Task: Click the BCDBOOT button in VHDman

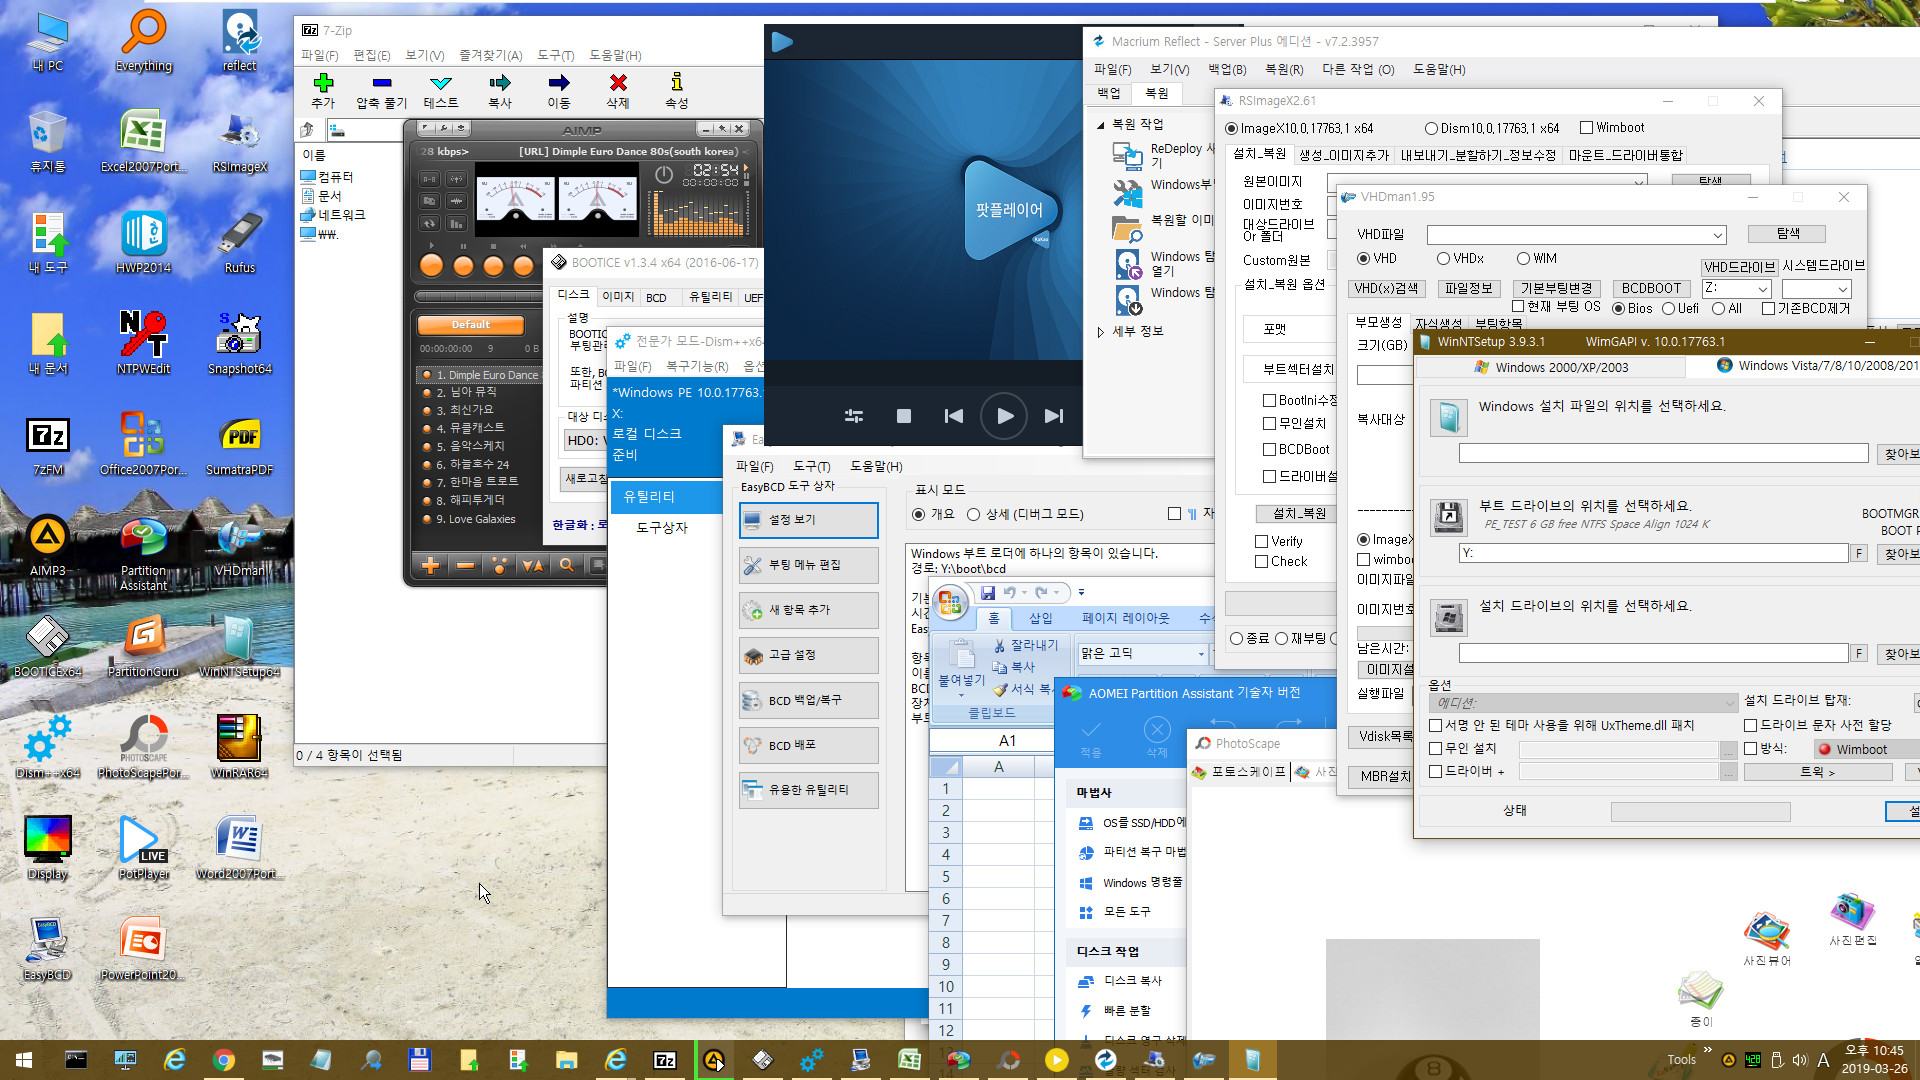Action: coord(1651,289)
